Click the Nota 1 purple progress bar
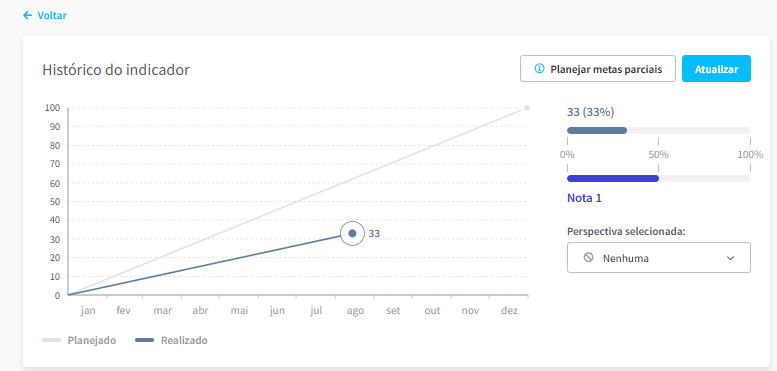777x371 pixels. point(659,179)
